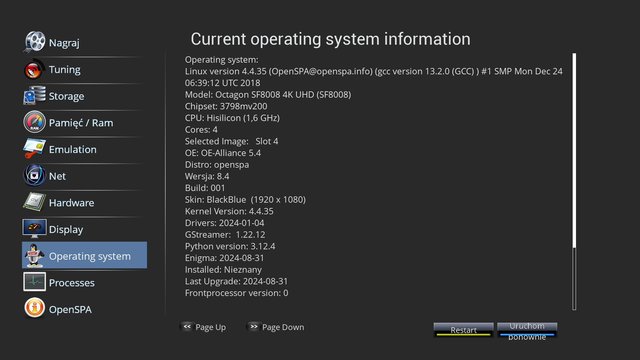The image size is (640, 360).
Task: Click the yellow Restart button
Action: pos(463,330)
